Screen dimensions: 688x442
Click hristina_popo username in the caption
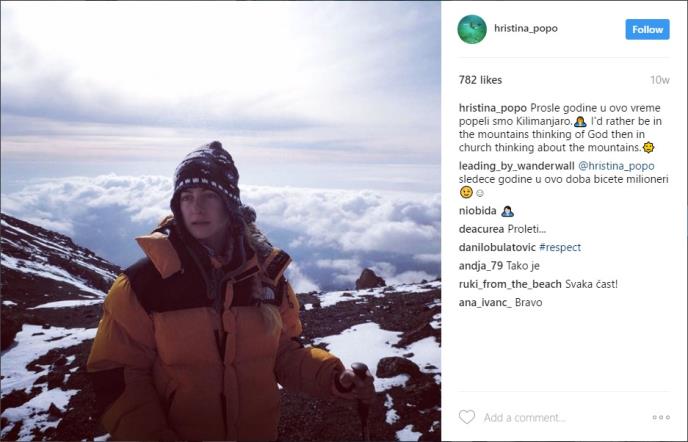(492, 107)
